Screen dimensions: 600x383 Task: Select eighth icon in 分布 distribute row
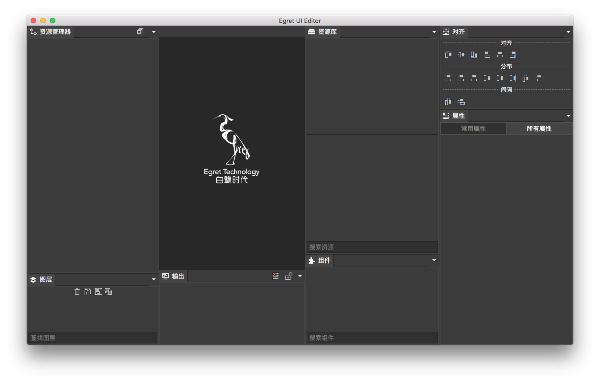(539, 78)
